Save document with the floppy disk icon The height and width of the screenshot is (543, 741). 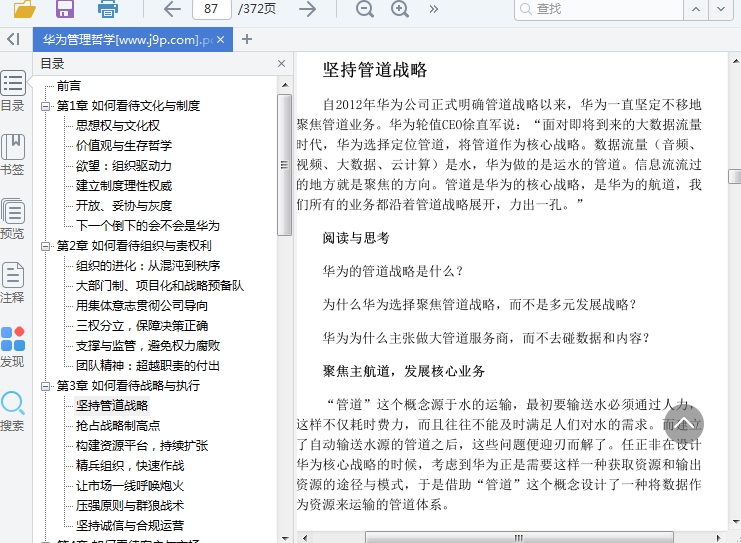point(65,9)
